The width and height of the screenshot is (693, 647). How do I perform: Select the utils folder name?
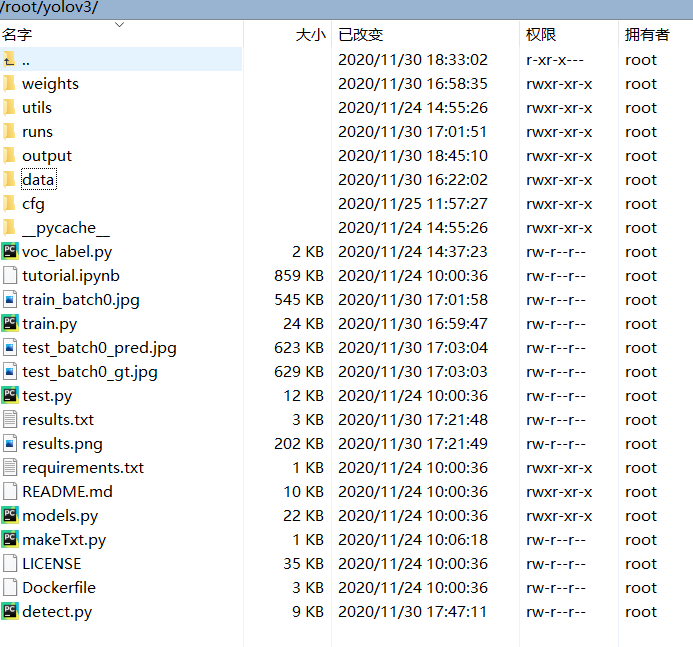(x=37, y=107)
